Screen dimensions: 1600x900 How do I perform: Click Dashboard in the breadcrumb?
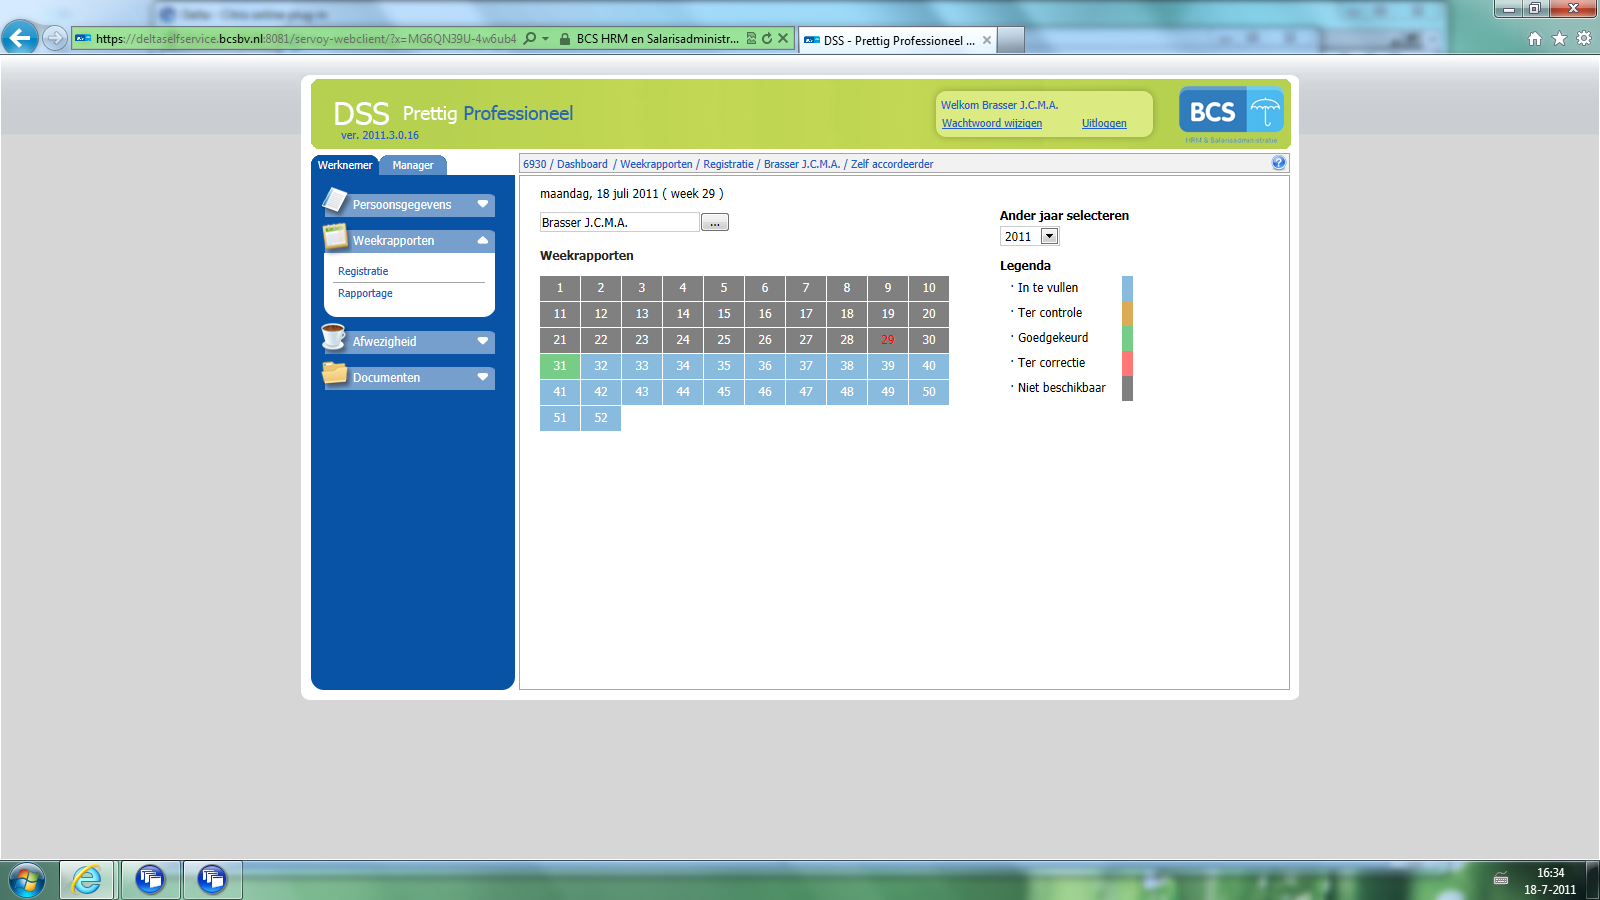pyautogui.click(x=582, y=164)
